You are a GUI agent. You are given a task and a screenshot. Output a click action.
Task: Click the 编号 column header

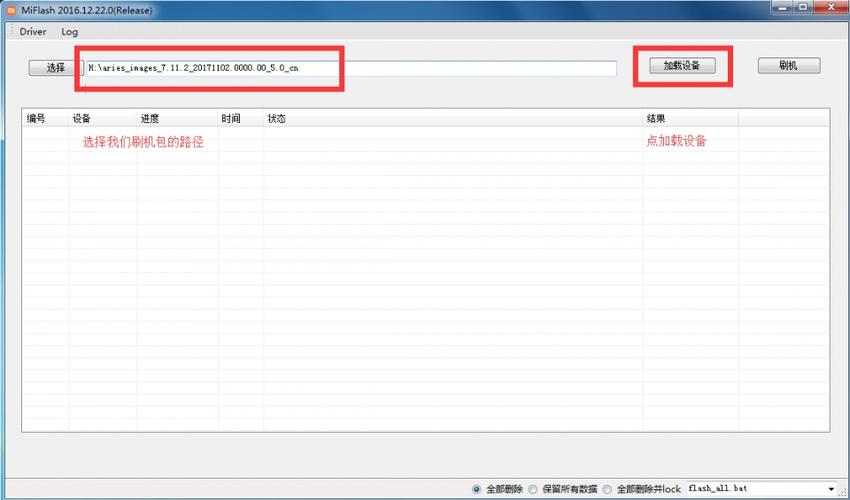[46, 118]
